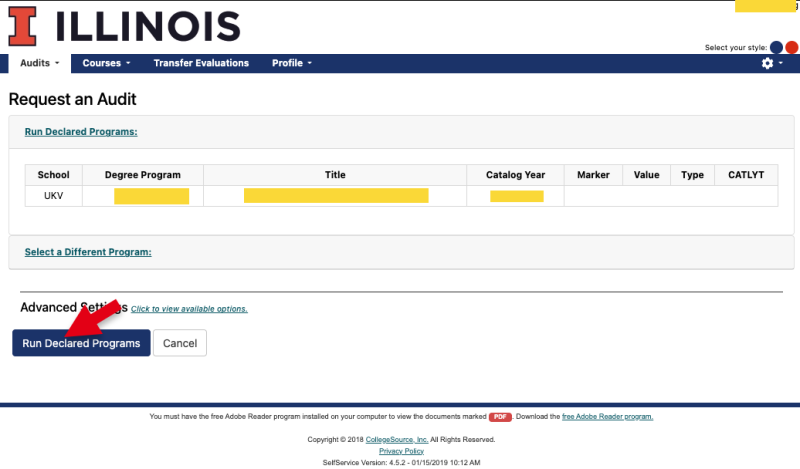Screen dimensions: 800x469
Task: Select the blue style color
Action: [776, 47]
